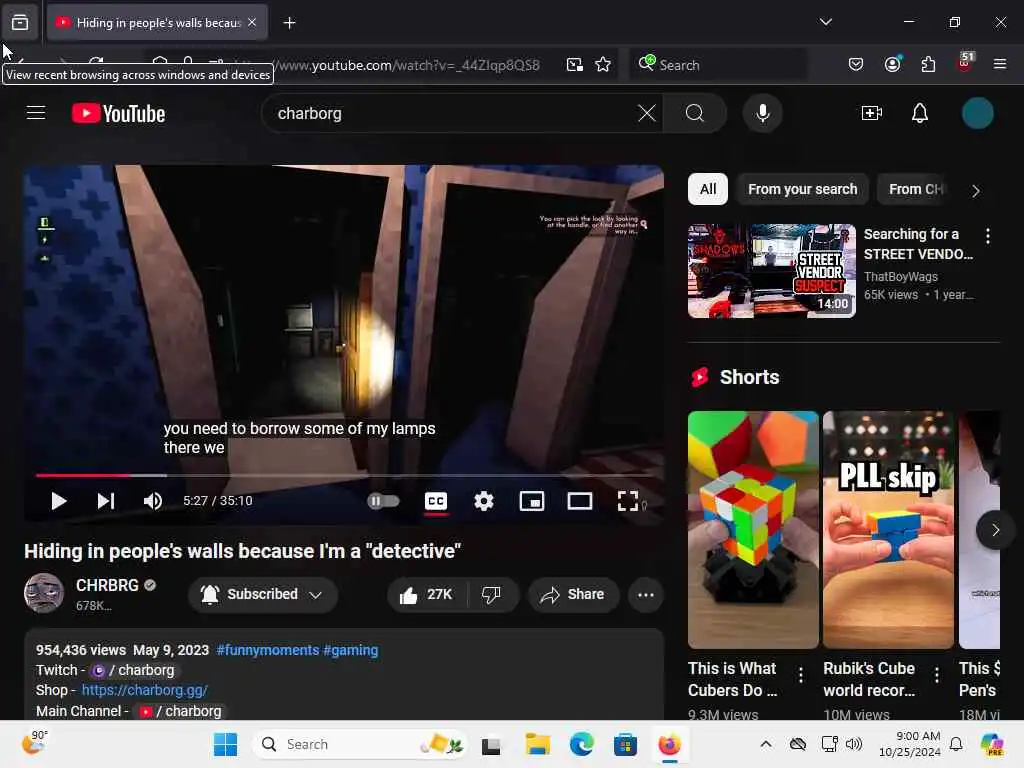Start voice search with microphone

tap(762, 113)
